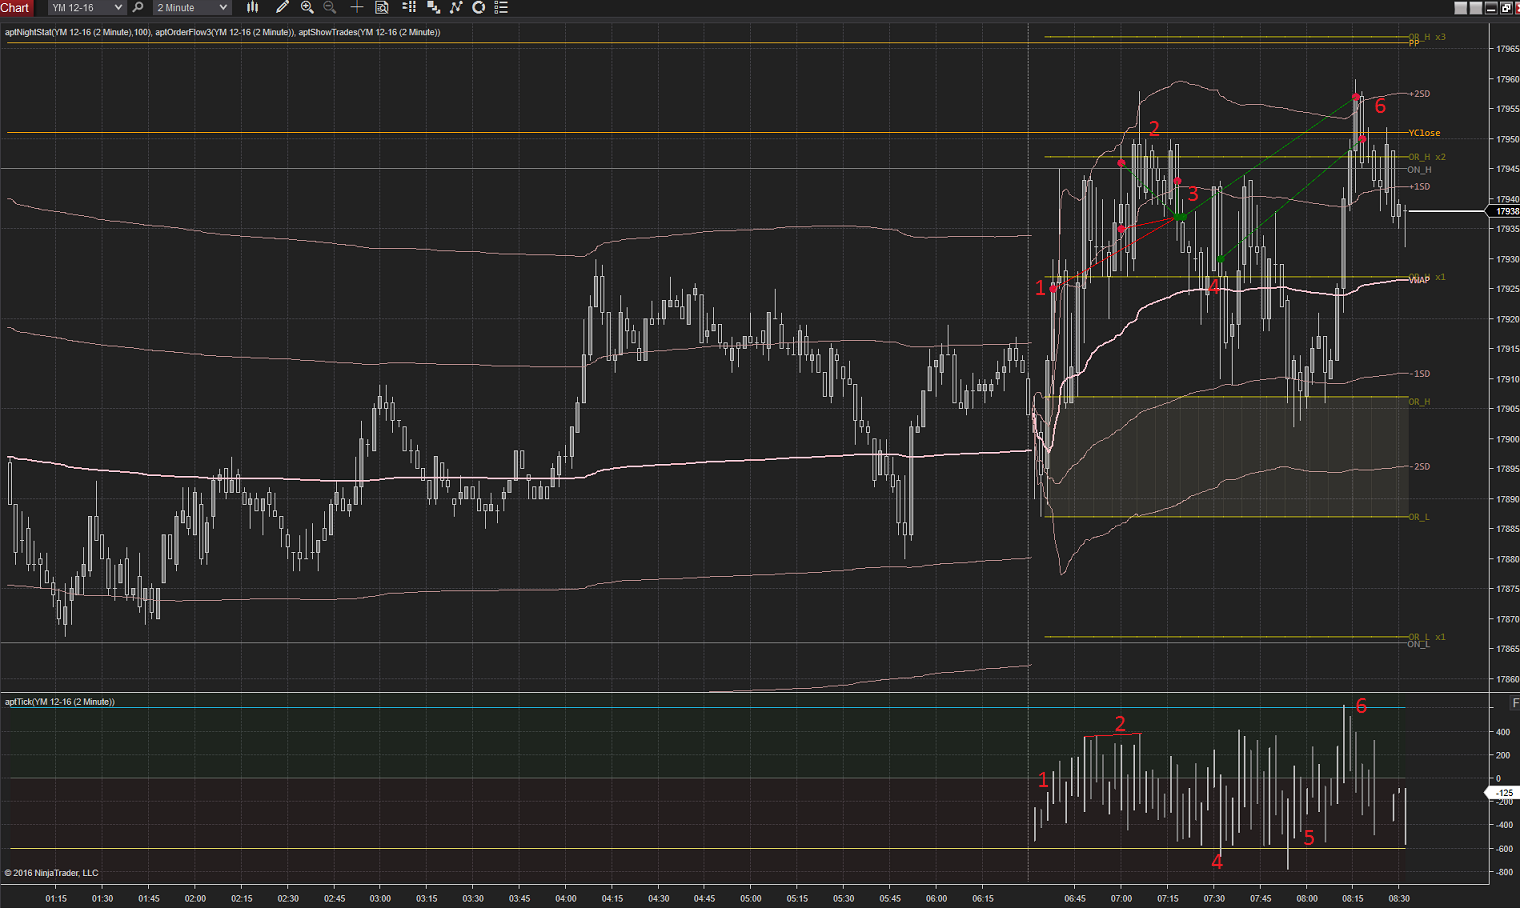Click the 01:15 time axis label

(x=56, y=899)
